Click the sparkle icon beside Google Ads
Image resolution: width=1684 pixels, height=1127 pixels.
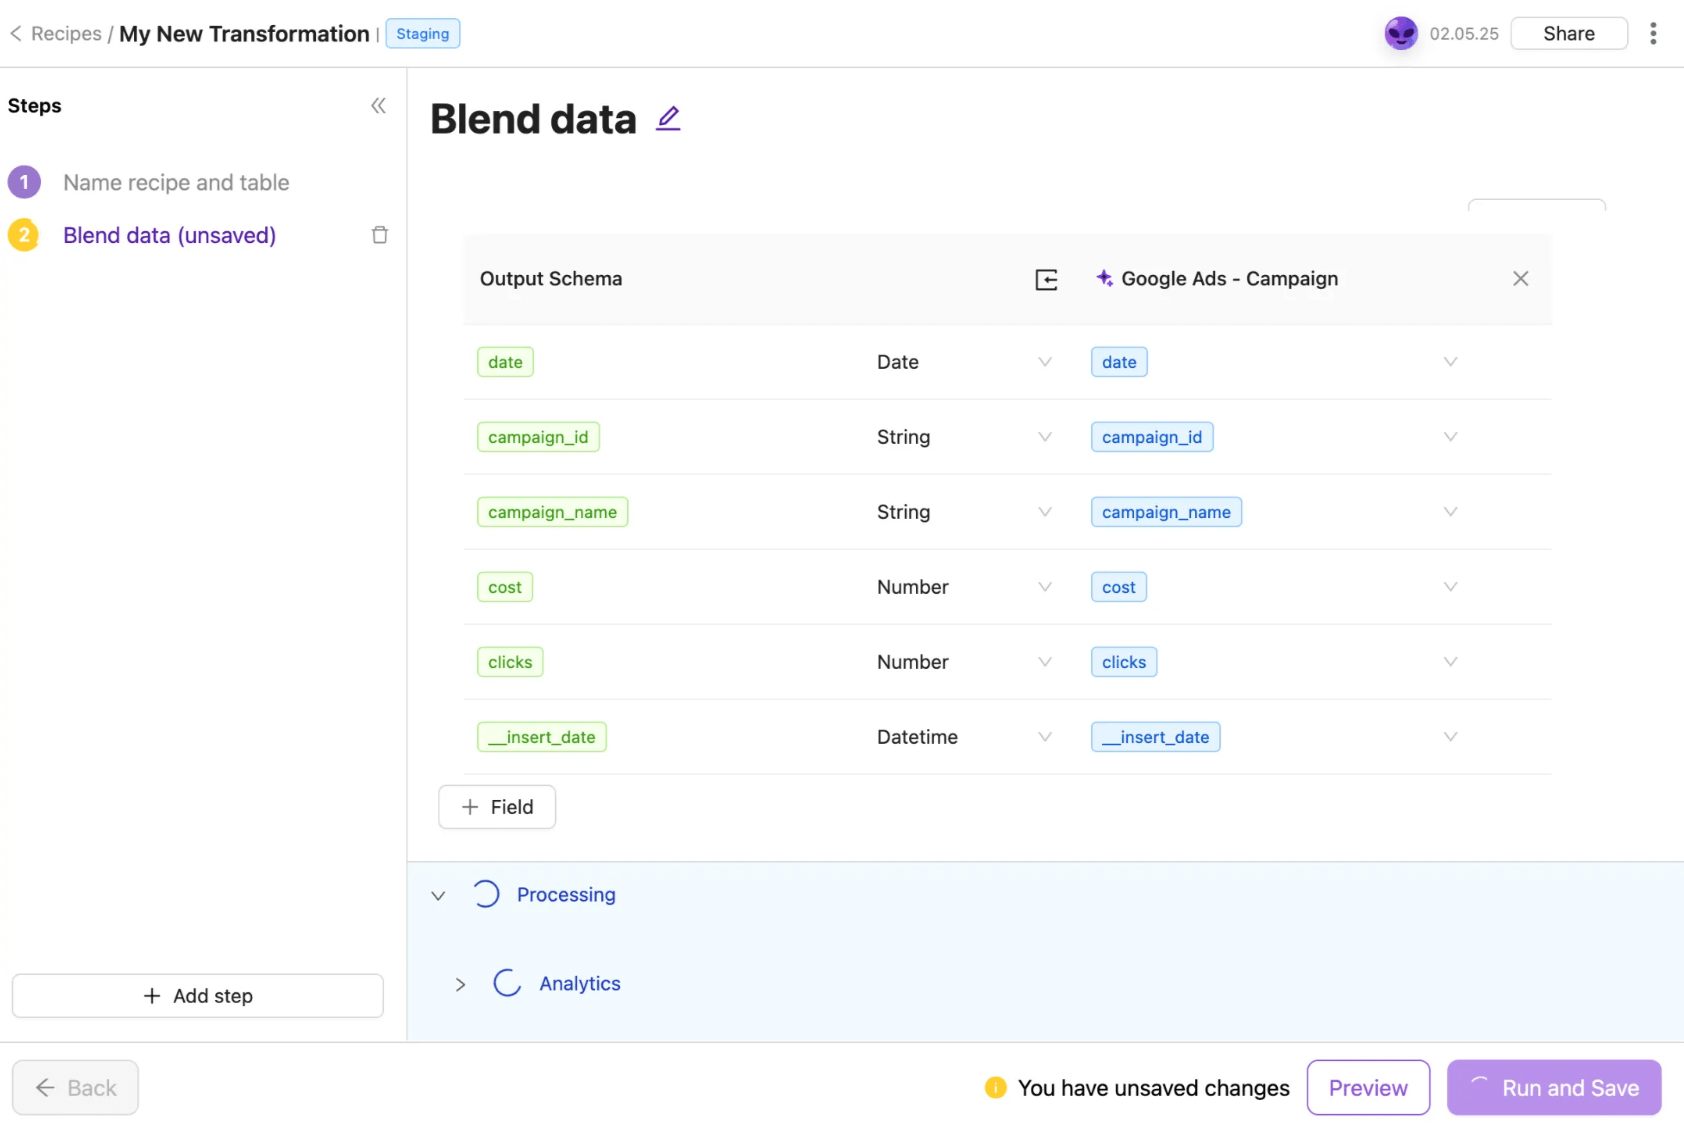click(1104, 278)
